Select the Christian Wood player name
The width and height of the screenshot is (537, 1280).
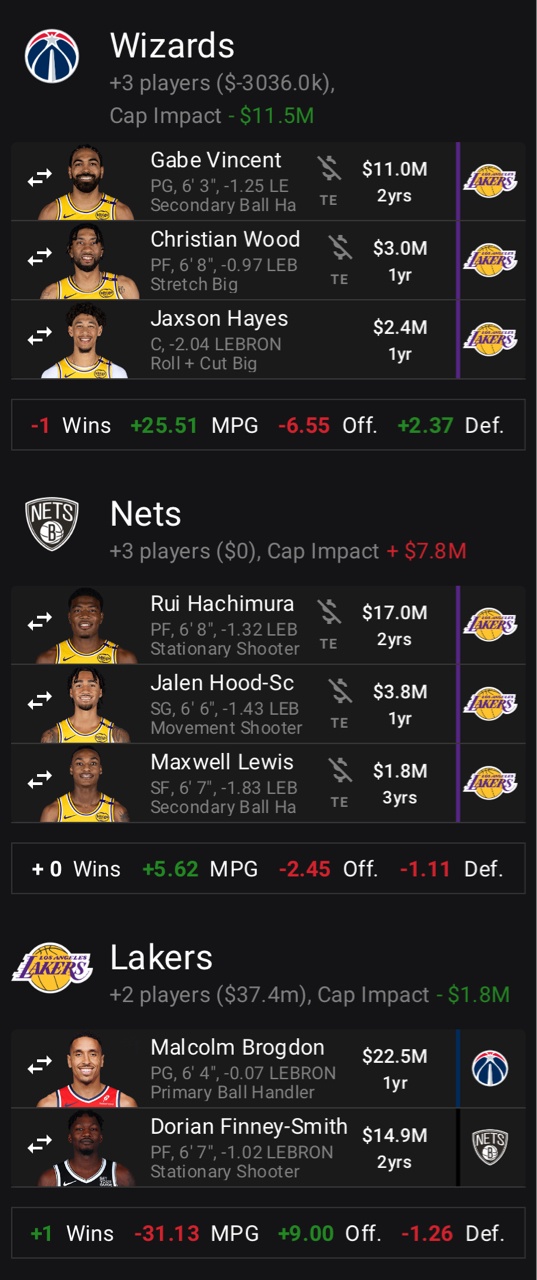pyautogui.click(x=225, y=239)
